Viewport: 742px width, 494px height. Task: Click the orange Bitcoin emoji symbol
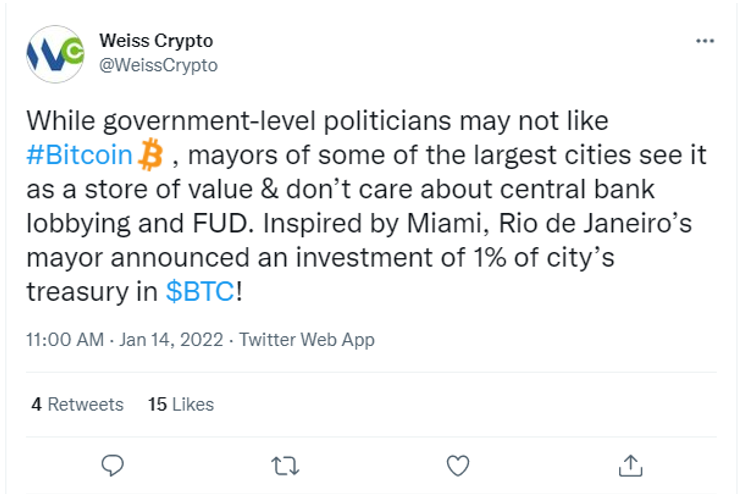(150, 155)
